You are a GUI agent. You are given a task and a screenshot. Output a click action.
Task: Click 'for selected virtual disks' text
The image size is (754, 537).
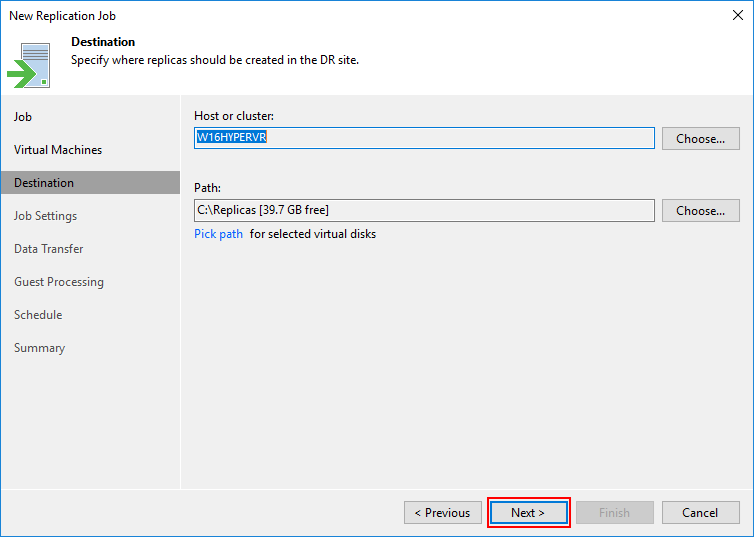pos(313,234)
